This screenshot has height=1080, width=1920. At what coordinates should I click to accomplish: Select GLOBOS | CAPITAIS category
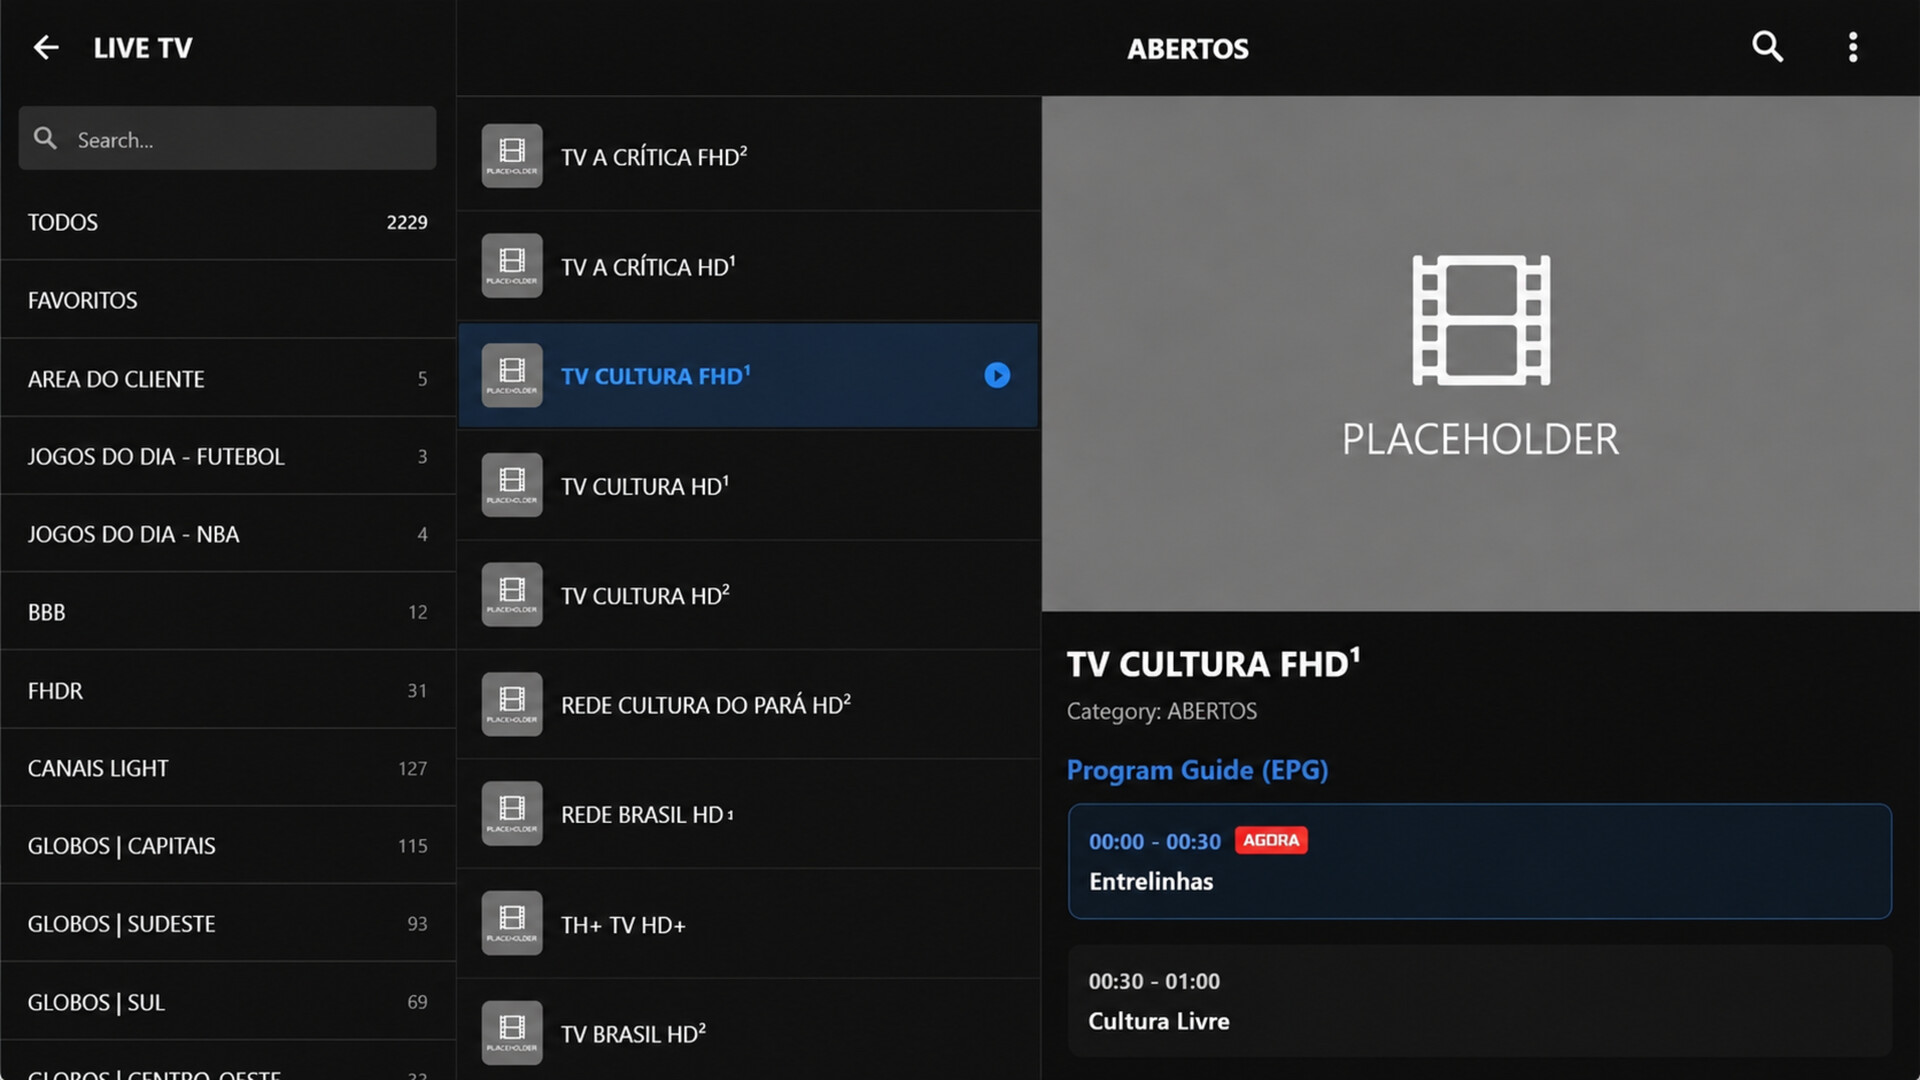coord(228,846)
